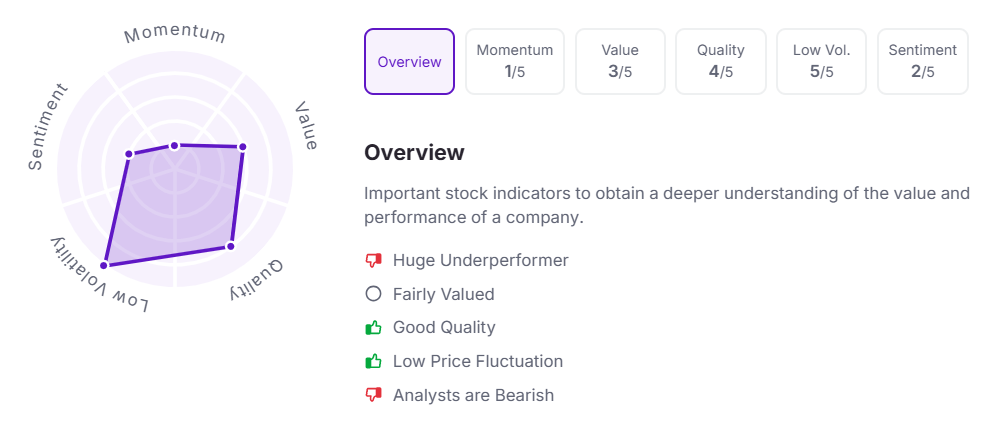Show the Quality 4/5 tab
Viewport: 1006px width, 432px height.
pos(721,62)
